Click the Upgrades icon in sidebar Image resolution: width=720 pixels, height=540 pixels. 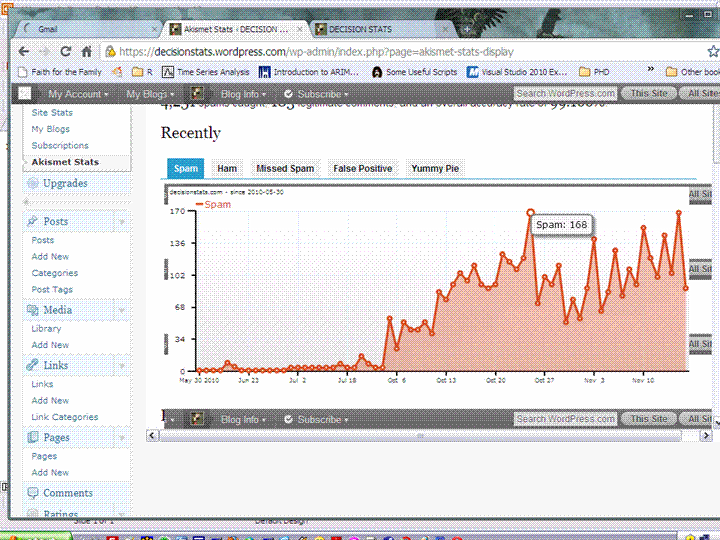point(33,183)
